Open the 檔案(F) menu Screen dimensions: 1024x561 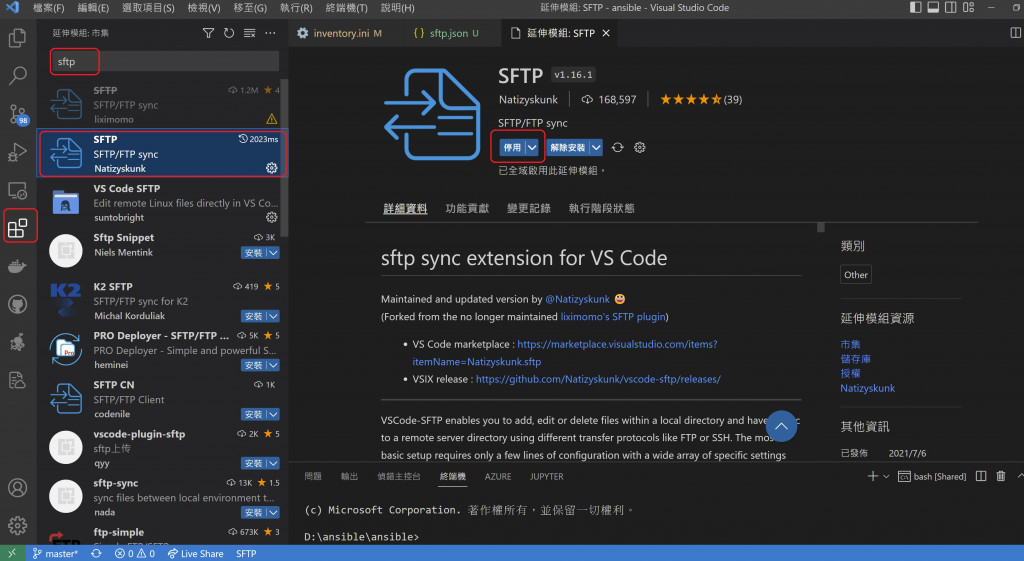[49, 8]
